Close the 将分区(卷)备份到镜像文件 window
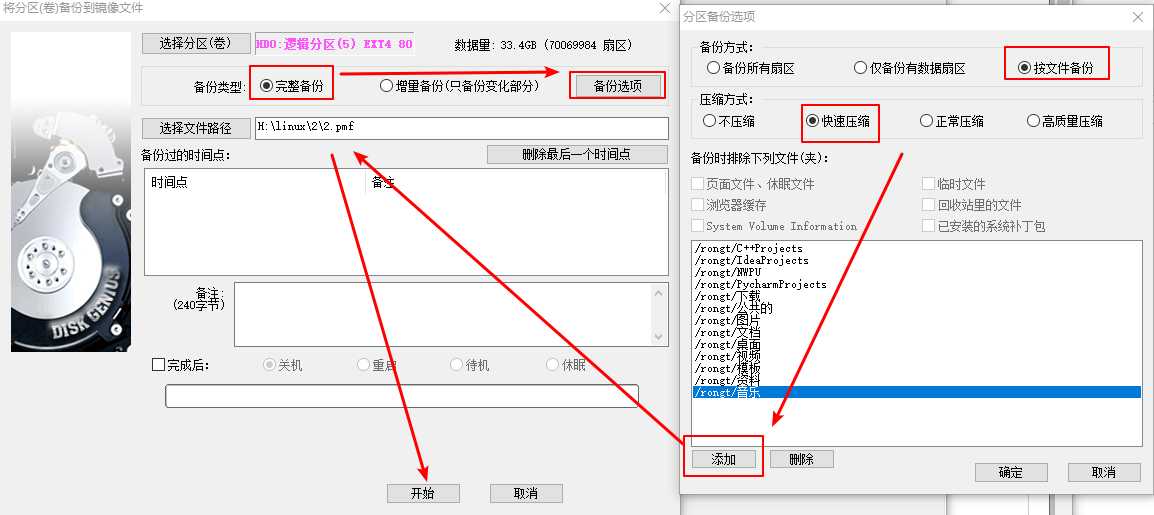The width and height of the screenshot is (1154, 515). tap(665, 8)
